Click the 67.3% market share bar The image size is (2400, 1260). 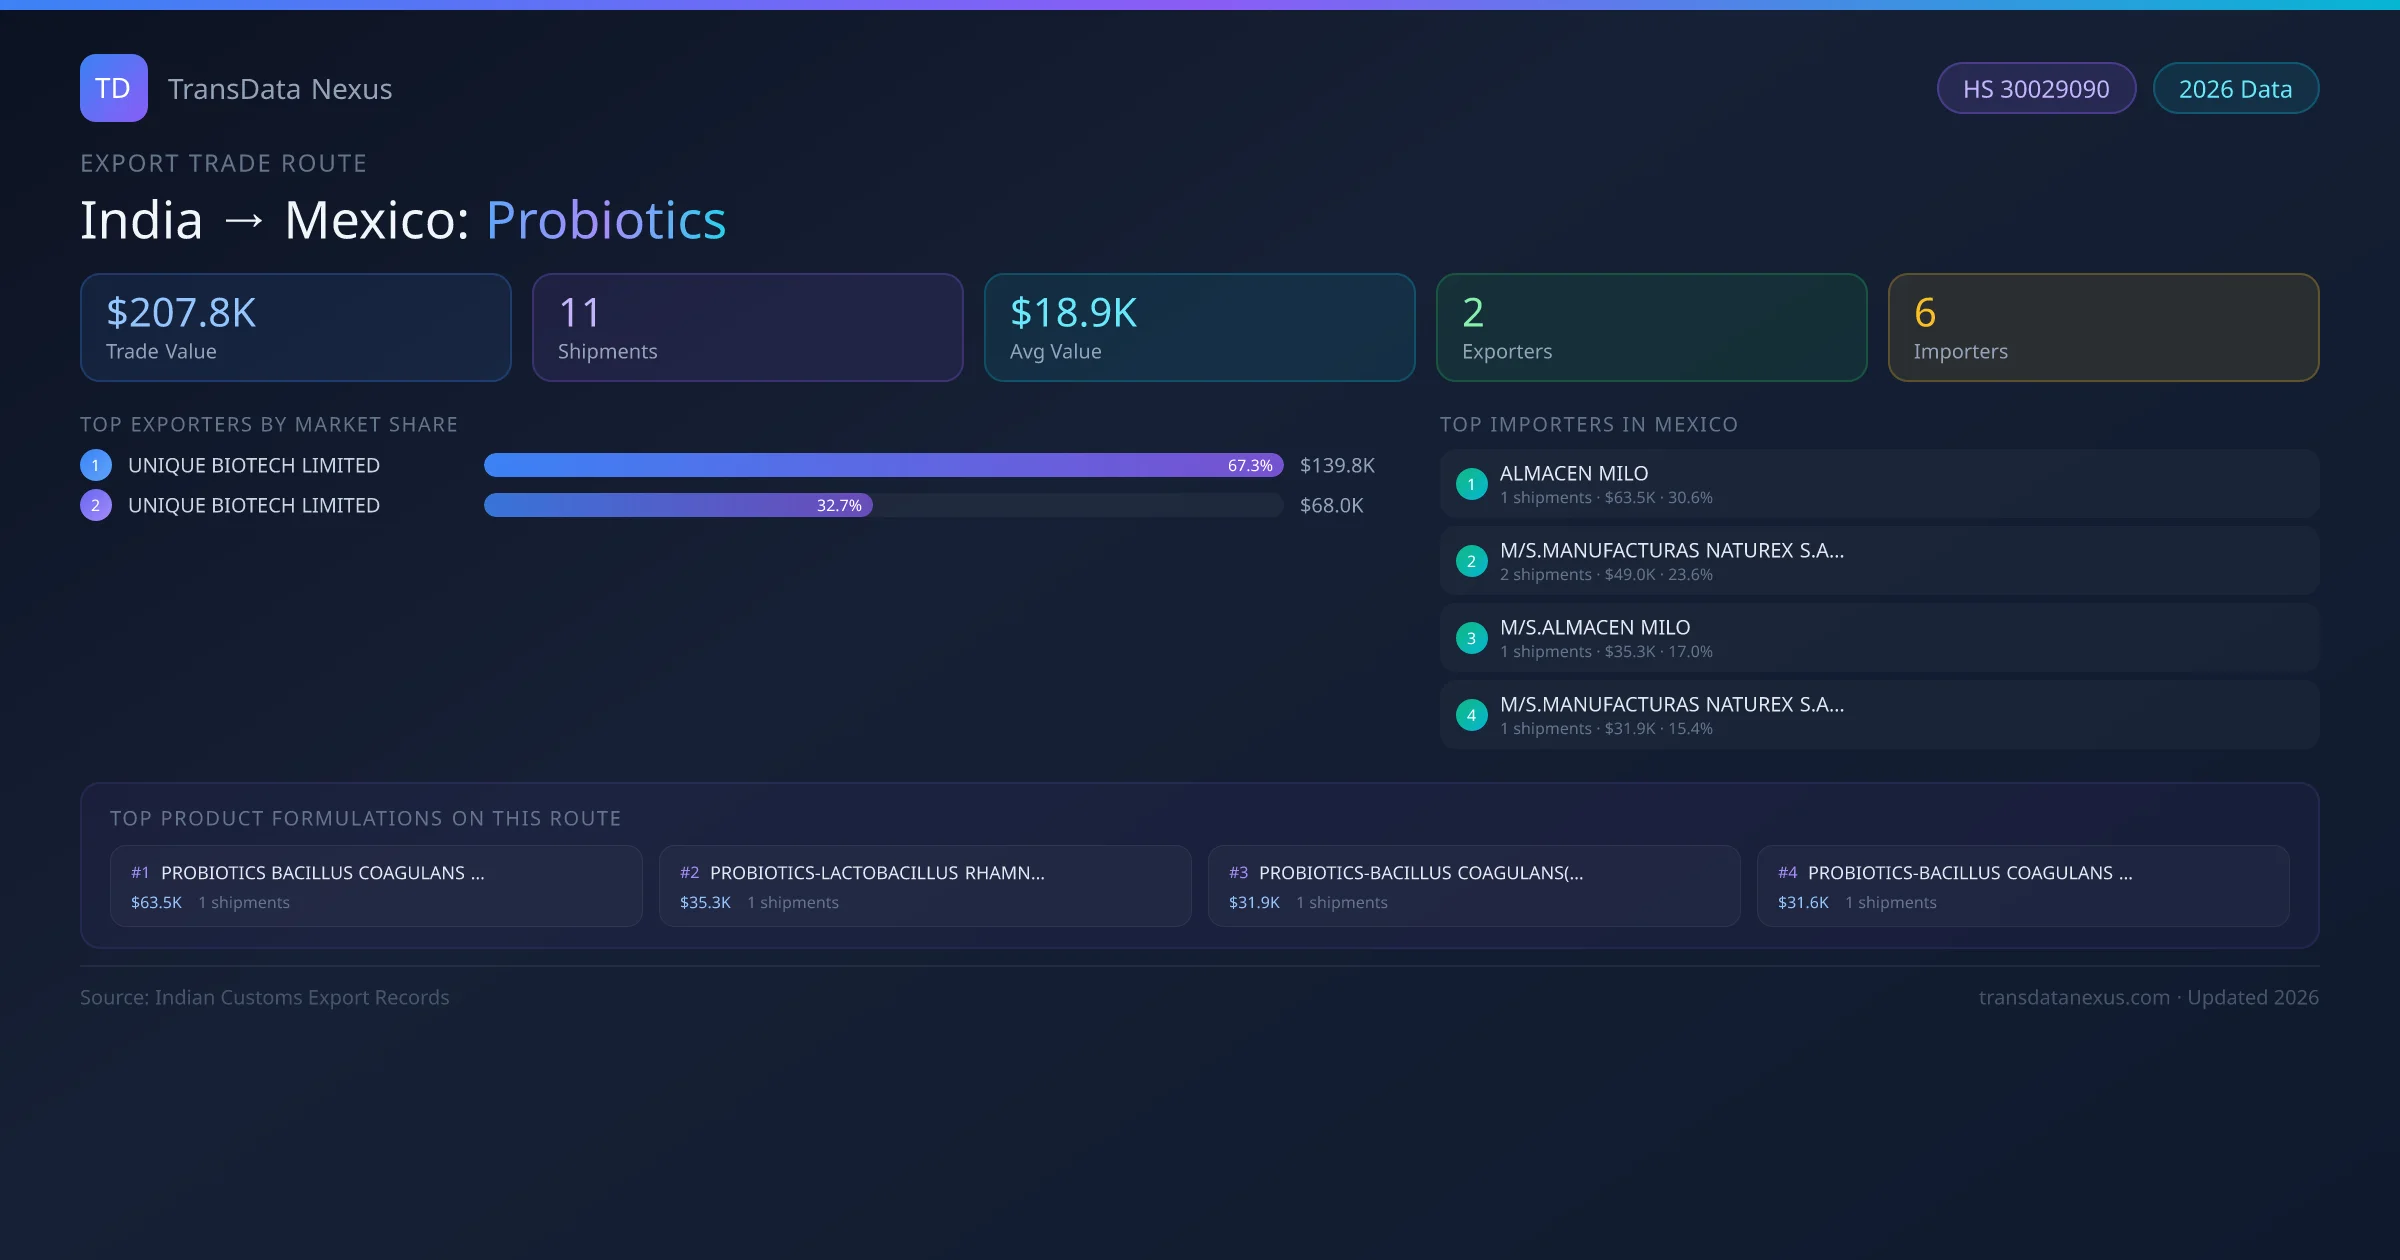880,465
